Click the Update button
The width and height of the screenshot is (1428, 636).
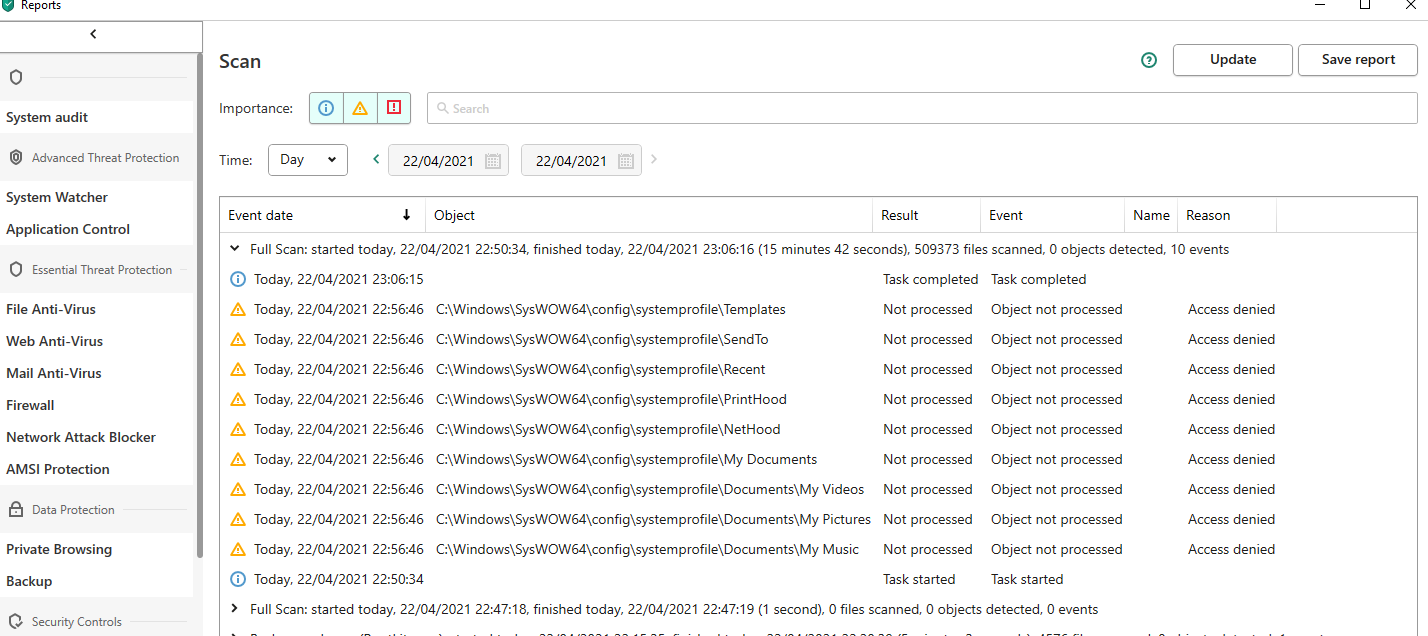pos(1233,60)
